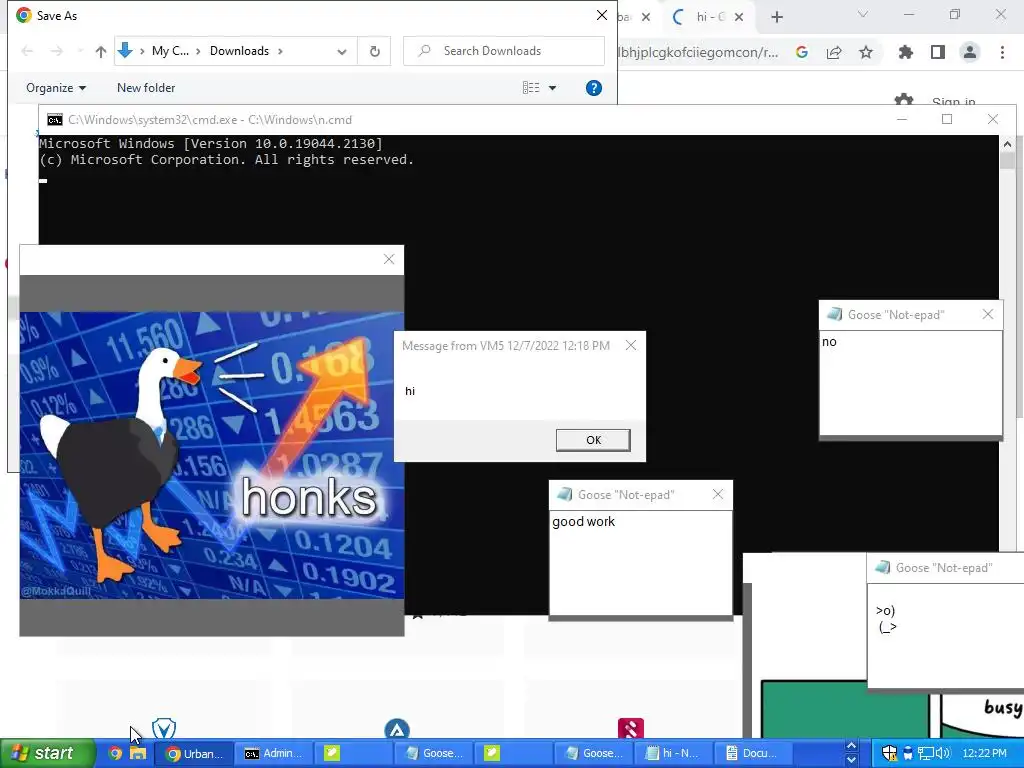Open the folder icon in quick launch
The height and width of the screenshot is (768, 1024).
tap(138, 753)
